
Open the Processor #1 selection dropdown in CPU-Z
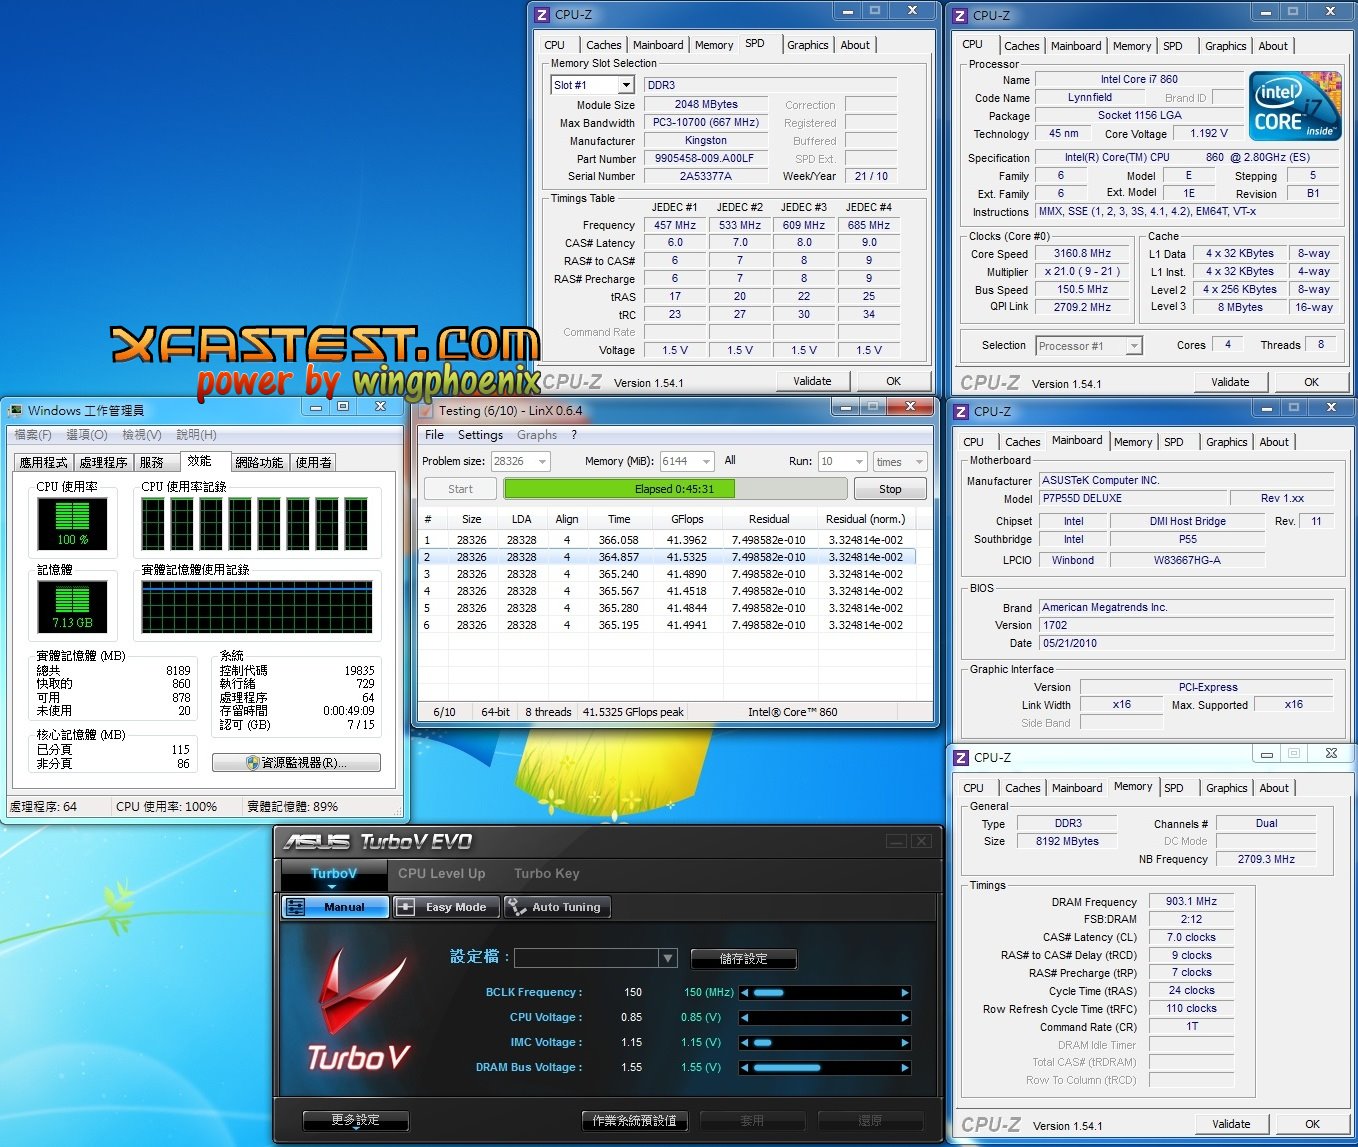1134,346
